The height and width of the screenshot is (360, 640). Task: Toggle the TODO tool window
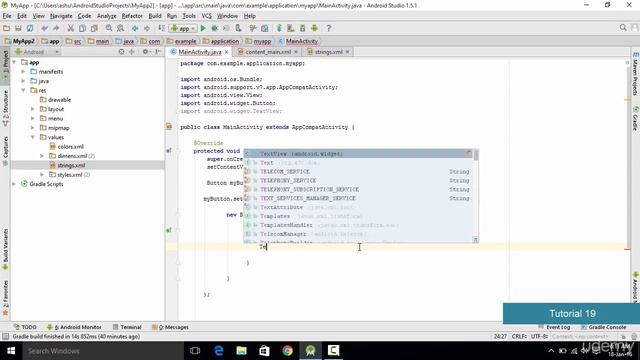click(25, 327)
